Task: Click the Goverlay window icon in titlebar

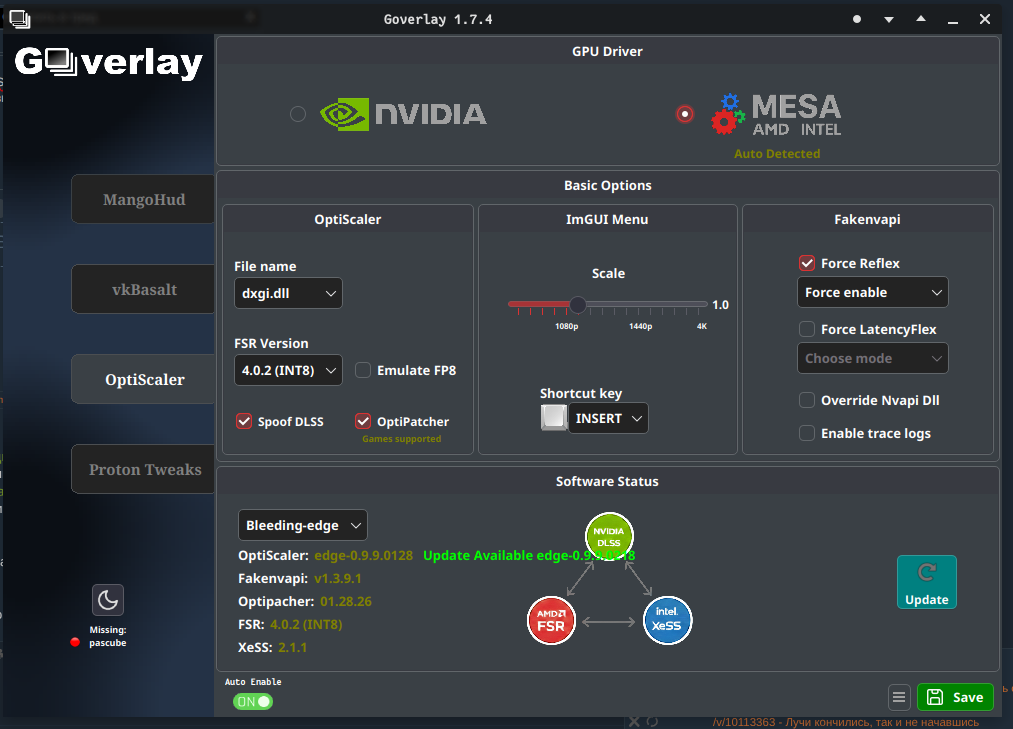Action: point(19,19)
